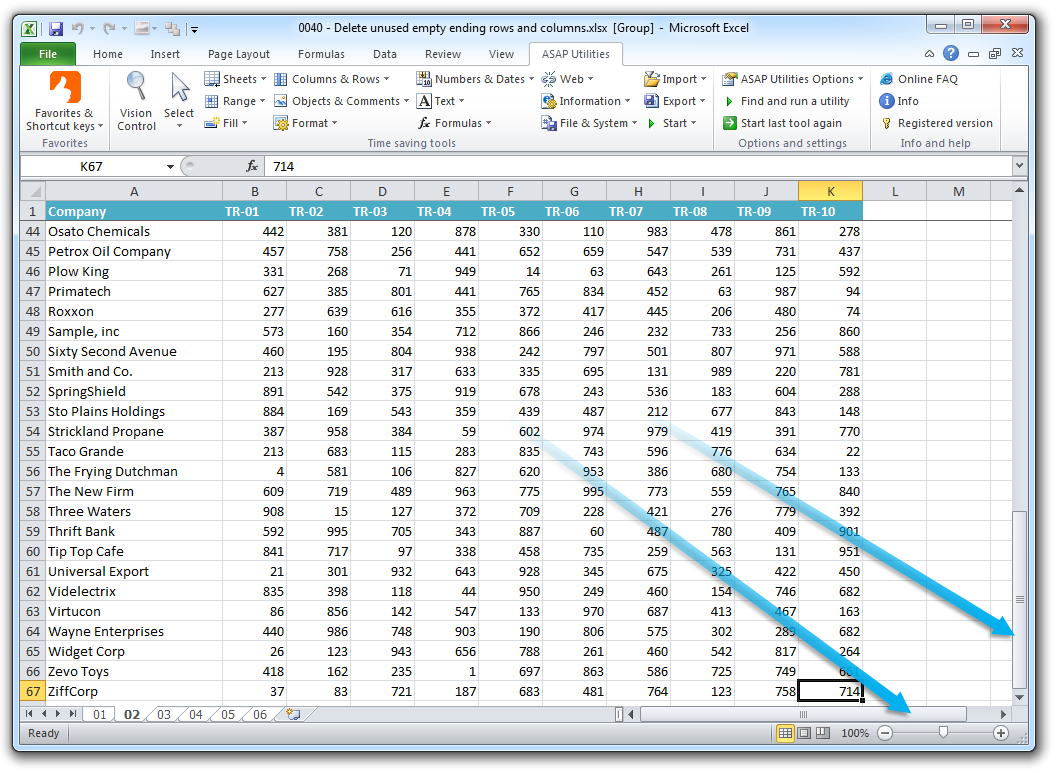The image size is (1058, 773).
Task: Click the vertical scrollbar thumb
Action: point(1019,599)
